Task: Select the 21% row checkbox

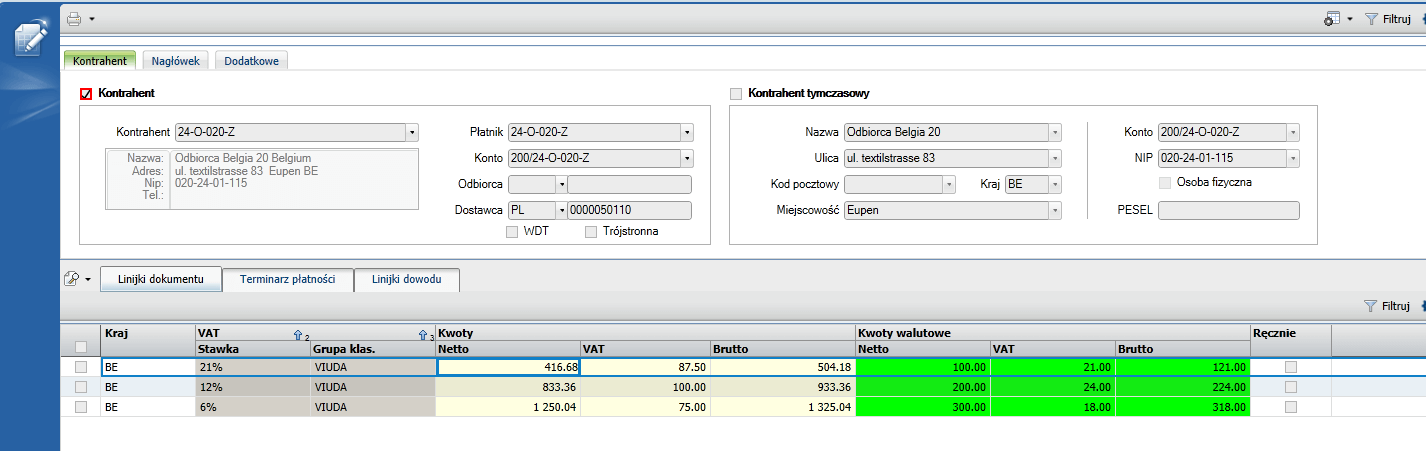Action: coord(81,368)
